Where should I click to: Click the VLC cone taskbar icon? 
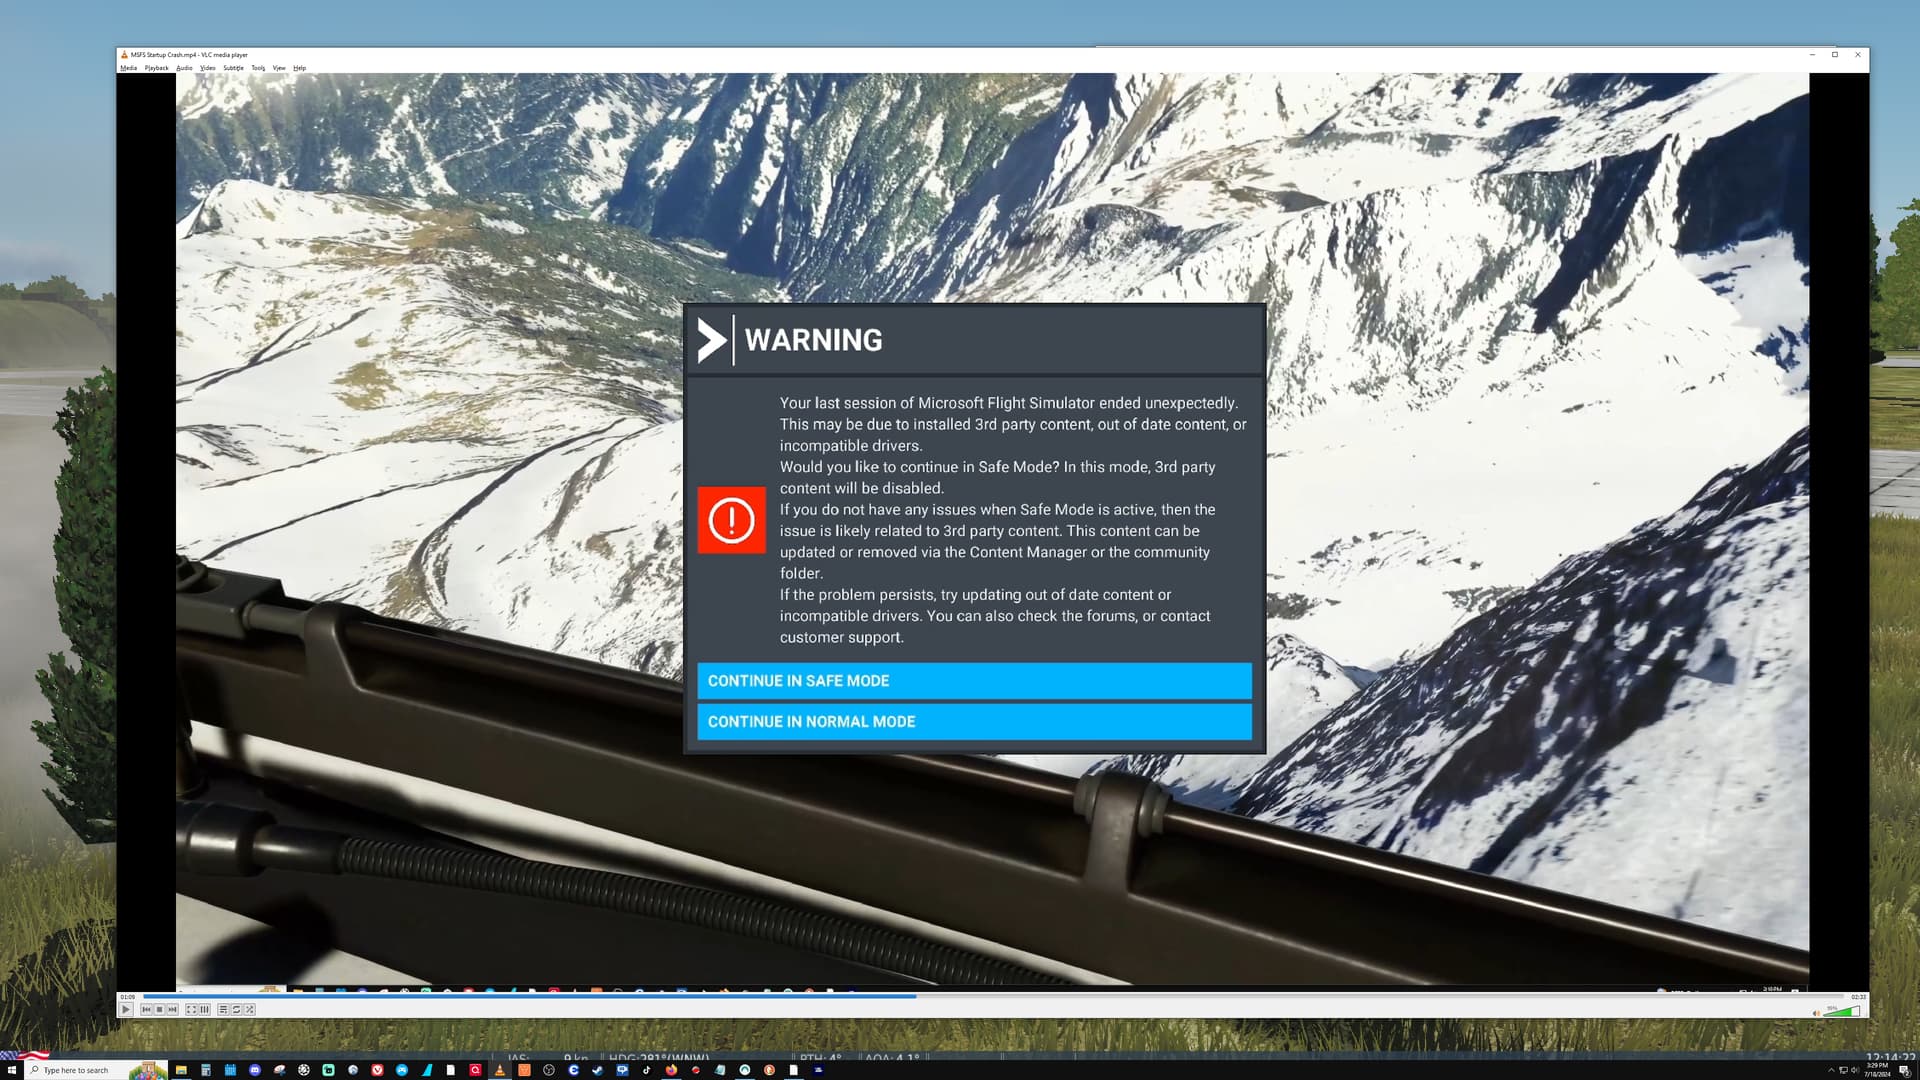[499, 1070]
